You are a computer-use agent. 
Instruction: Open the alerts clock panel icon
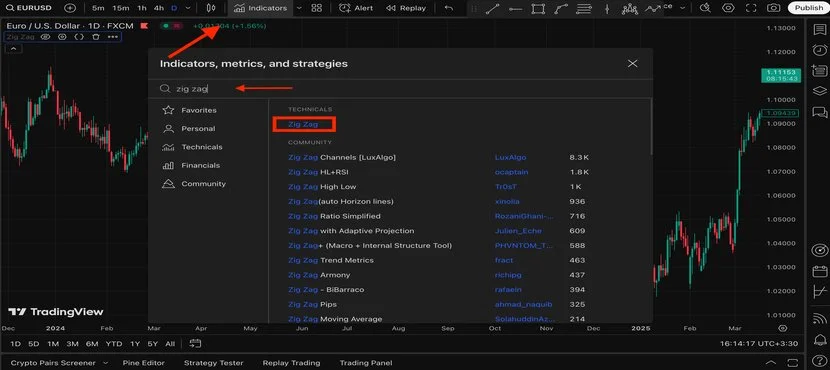(819, 50)
